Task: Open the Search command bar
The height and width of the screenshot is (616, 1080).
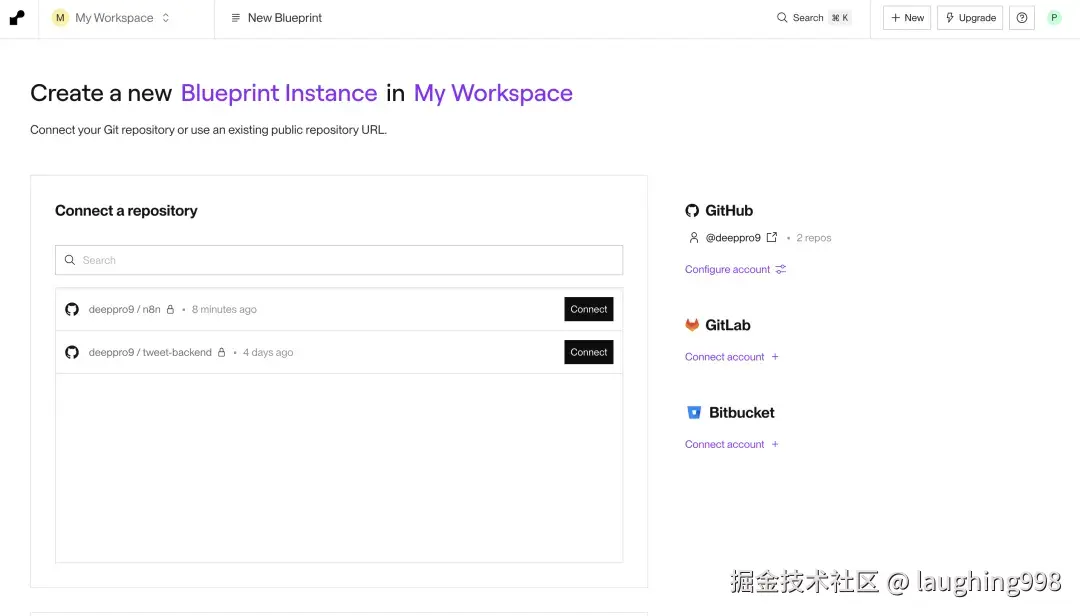Action: pyautogui.click(x=813, y=18)
